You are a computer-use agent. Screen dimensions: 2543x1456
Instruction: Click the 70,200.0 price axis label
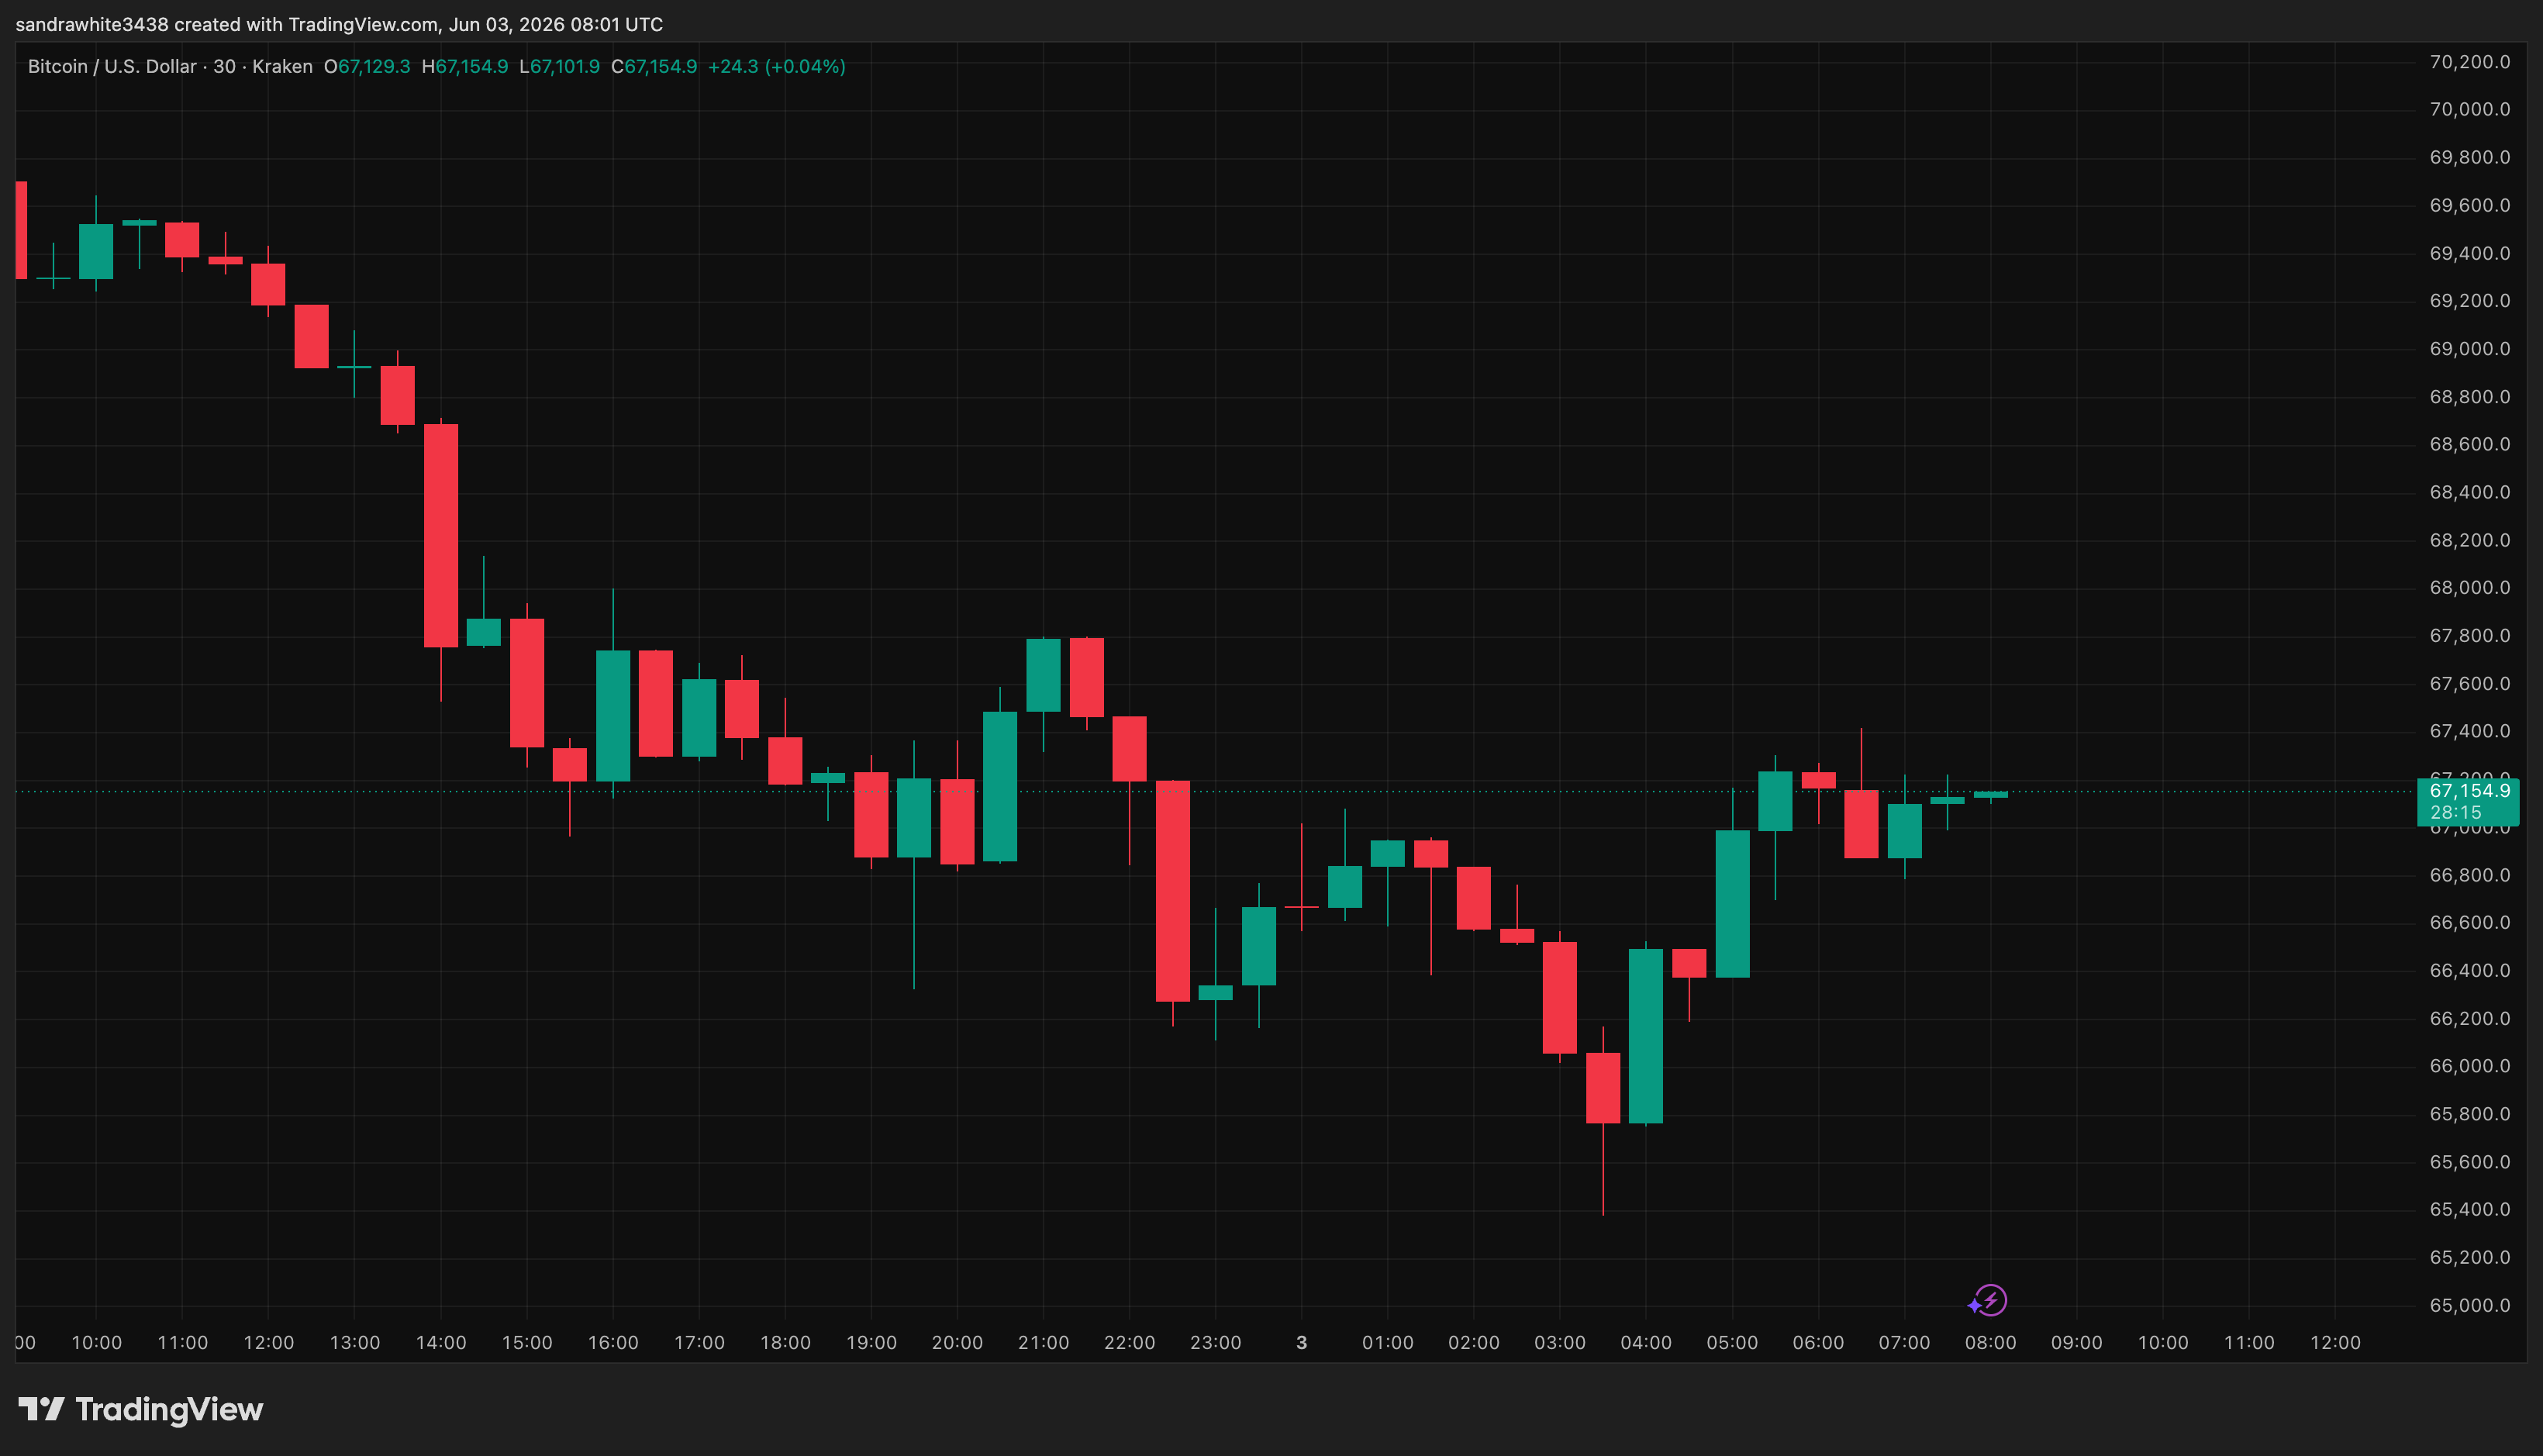[2469, 62]
